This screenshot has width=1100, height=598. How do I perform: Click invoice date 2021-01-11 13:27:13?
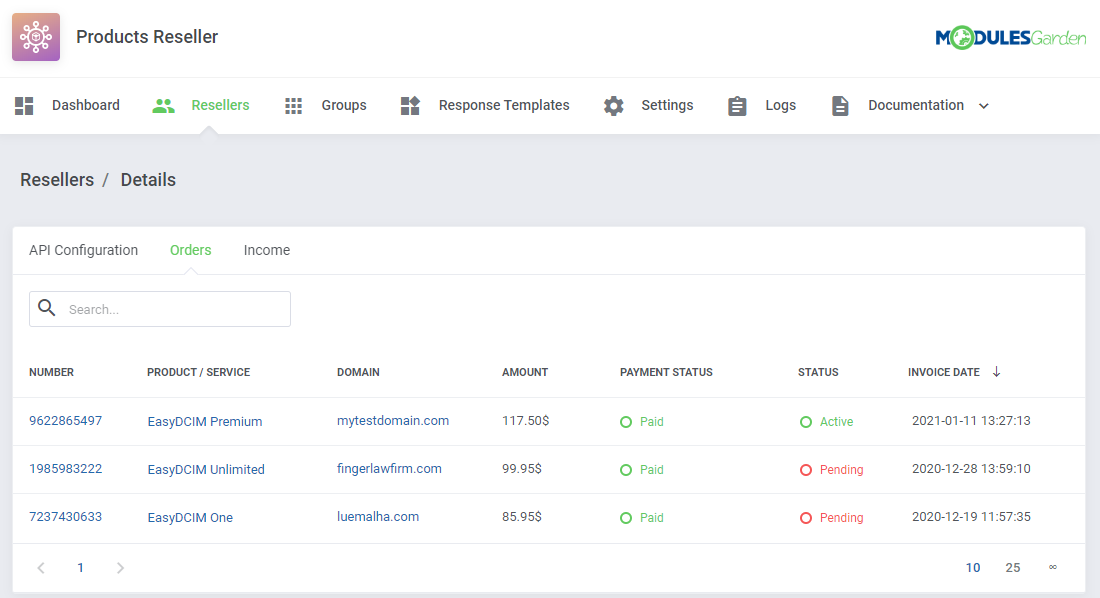point(971,420)
